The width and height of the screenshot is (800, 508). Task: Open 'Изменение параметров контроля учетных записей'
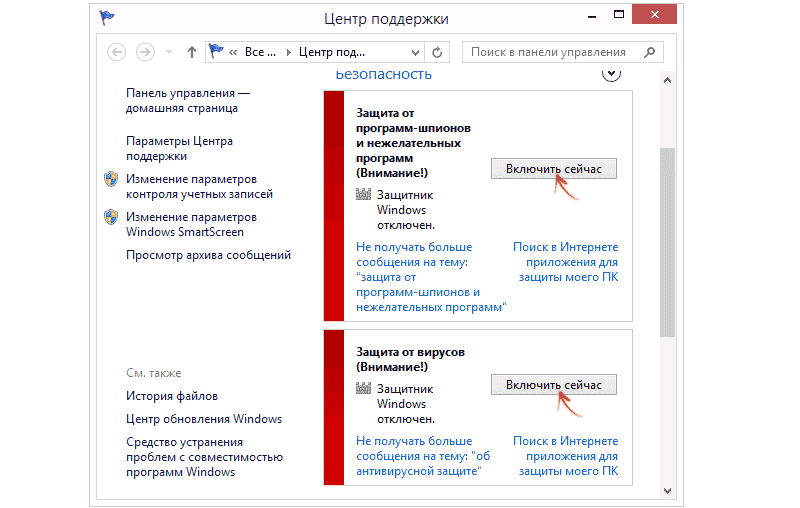[199, 187]
